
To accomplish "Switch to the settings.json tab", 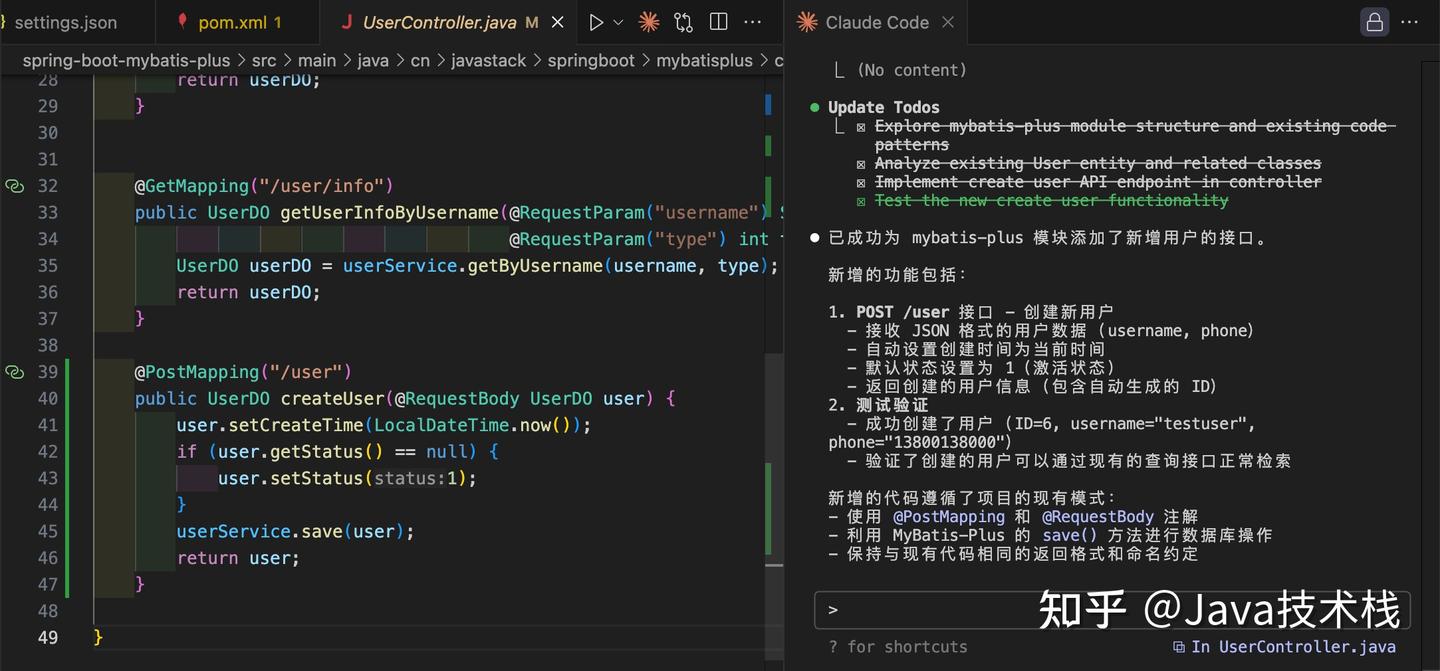I will (68, 20).
